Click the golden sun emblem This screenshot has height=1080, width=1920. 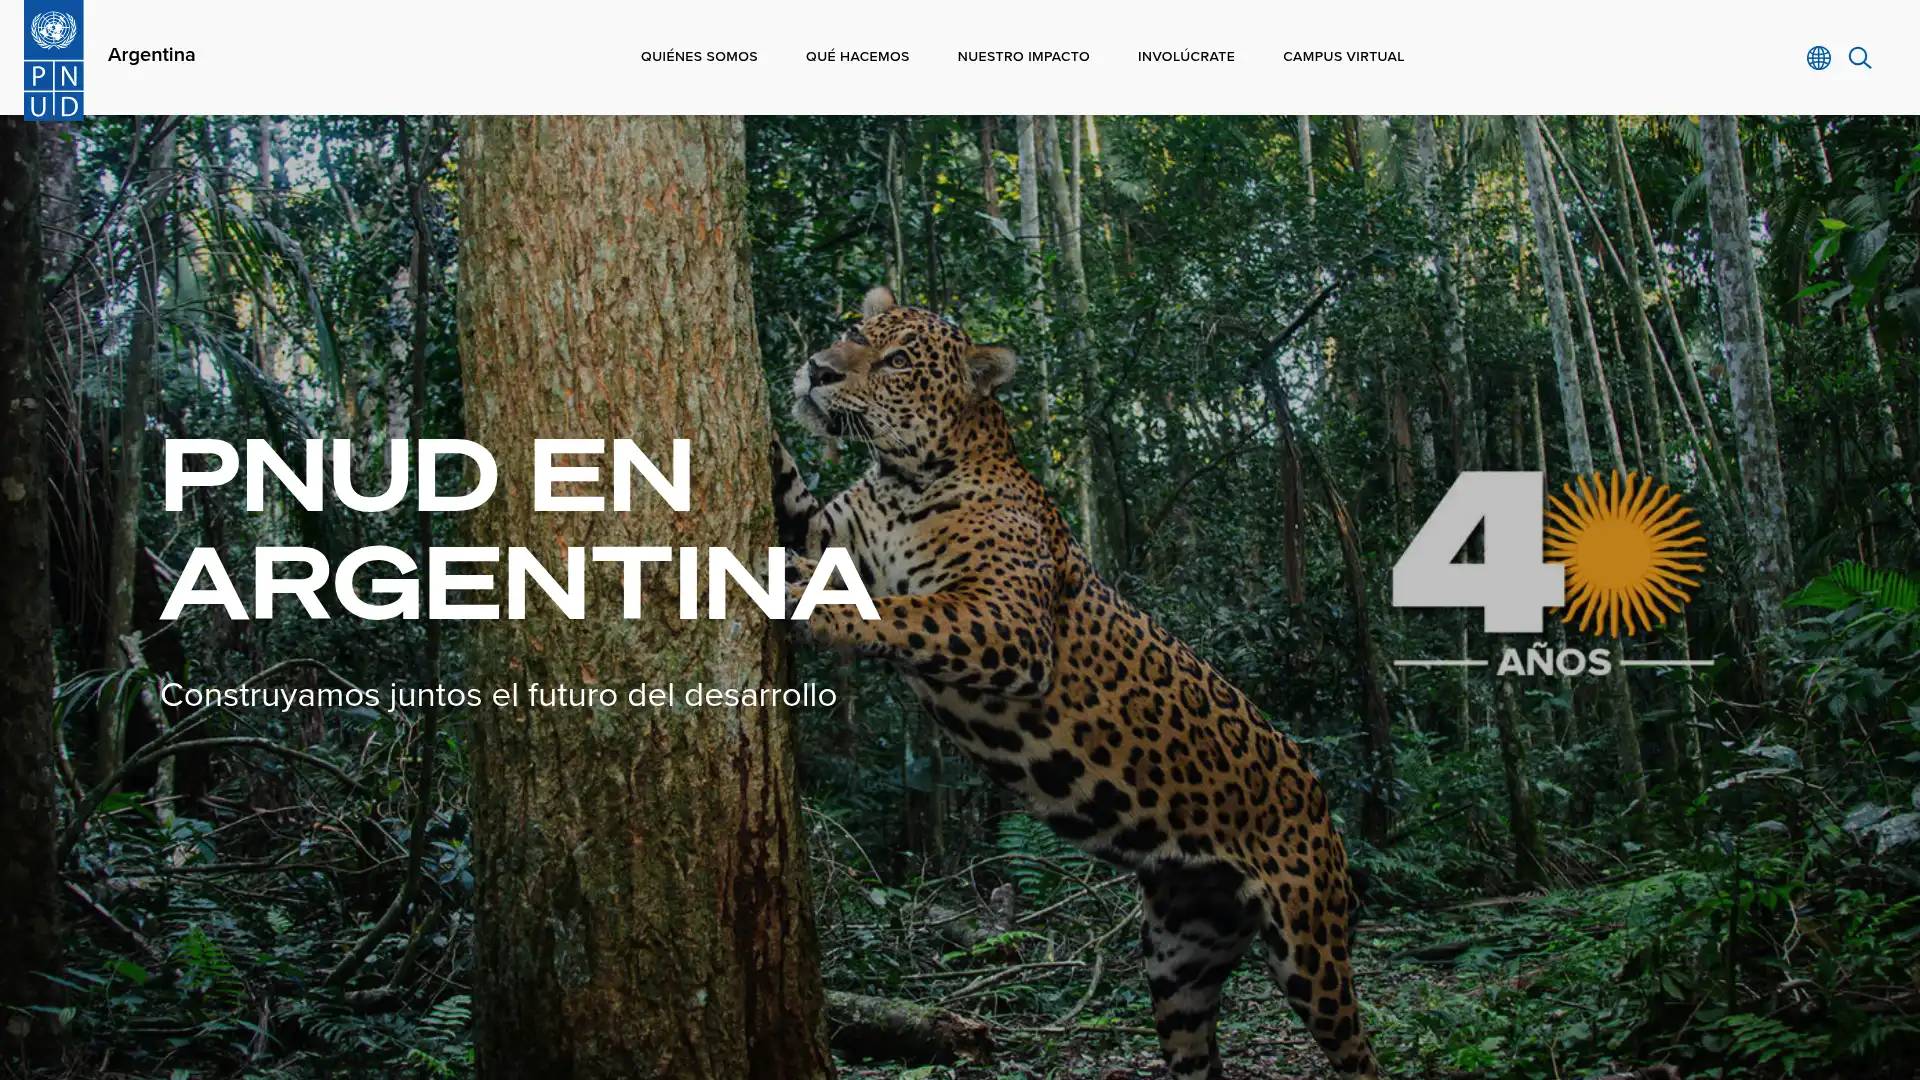[x=1624, y=553]
